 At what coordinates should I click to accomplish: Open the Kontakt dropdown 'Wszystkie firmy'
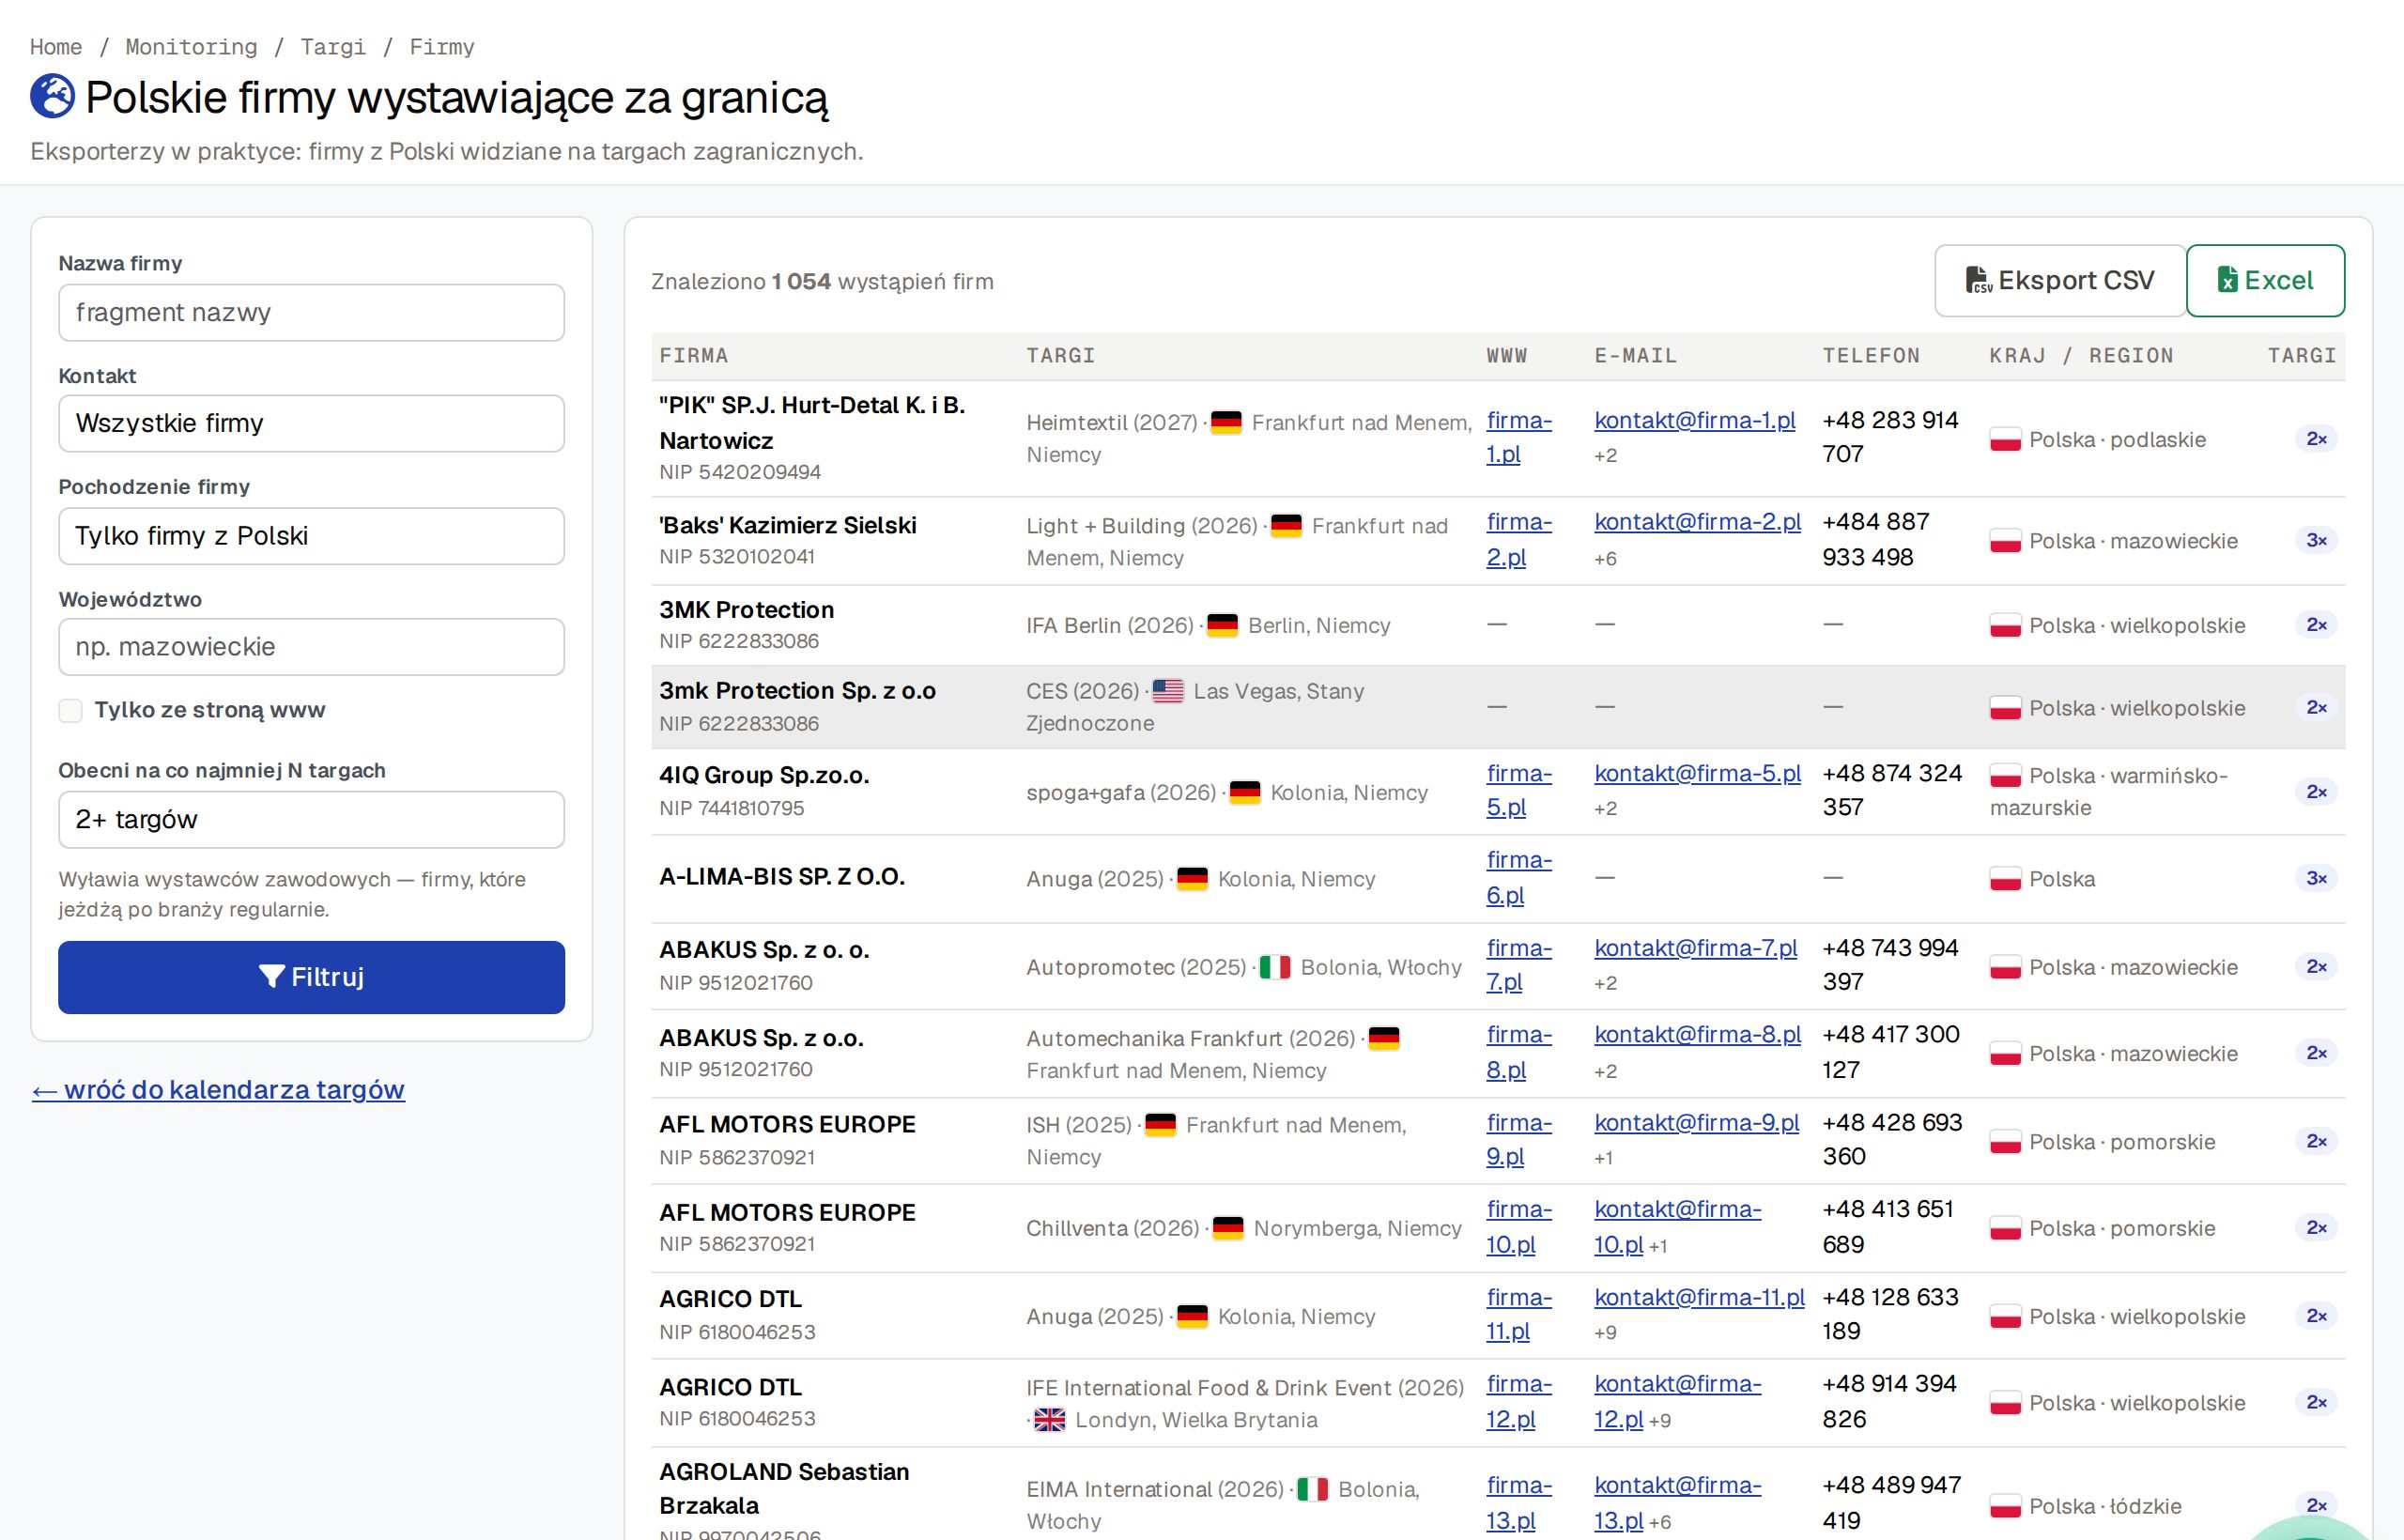tap(311, 423)
